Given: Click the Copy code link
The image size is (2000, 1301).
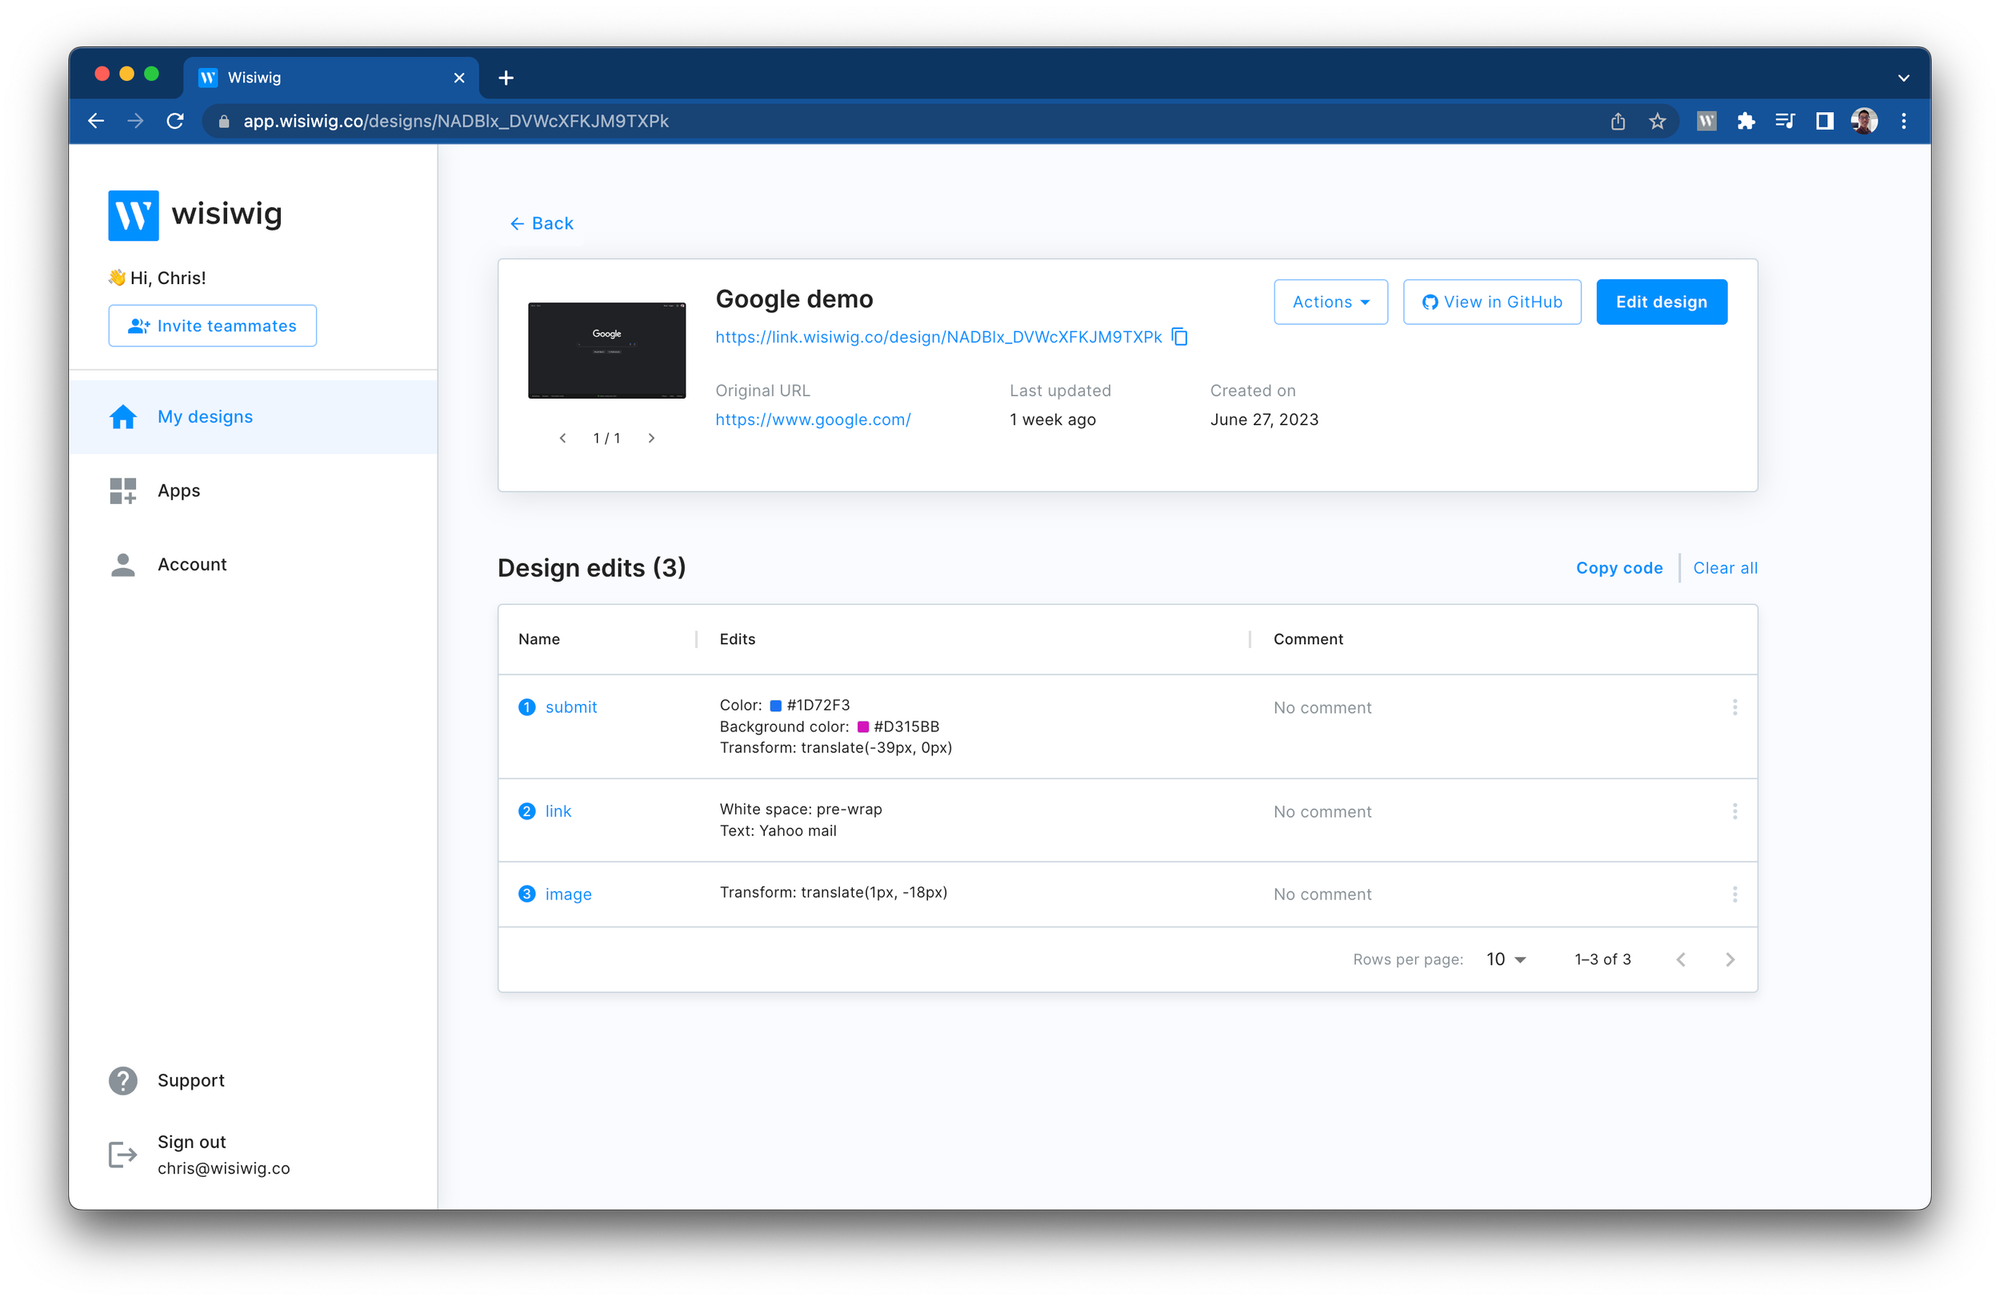Looking at the screenshot, I should 1619,568.
